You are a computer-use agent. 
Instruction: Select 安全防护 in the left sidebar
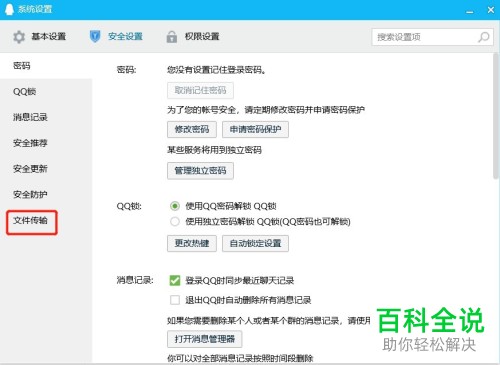[46, 194]
